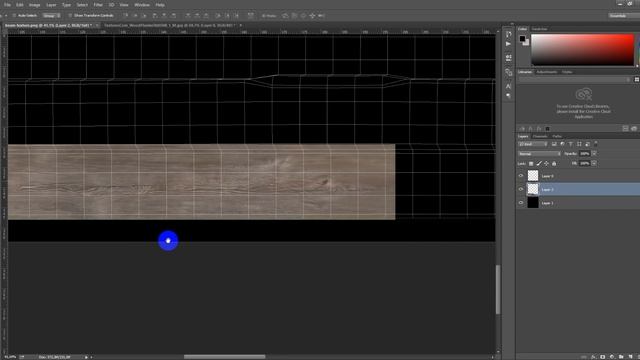The image size is (640, 360).
Task: Toggle lock position icon
Action: point(547,164)
